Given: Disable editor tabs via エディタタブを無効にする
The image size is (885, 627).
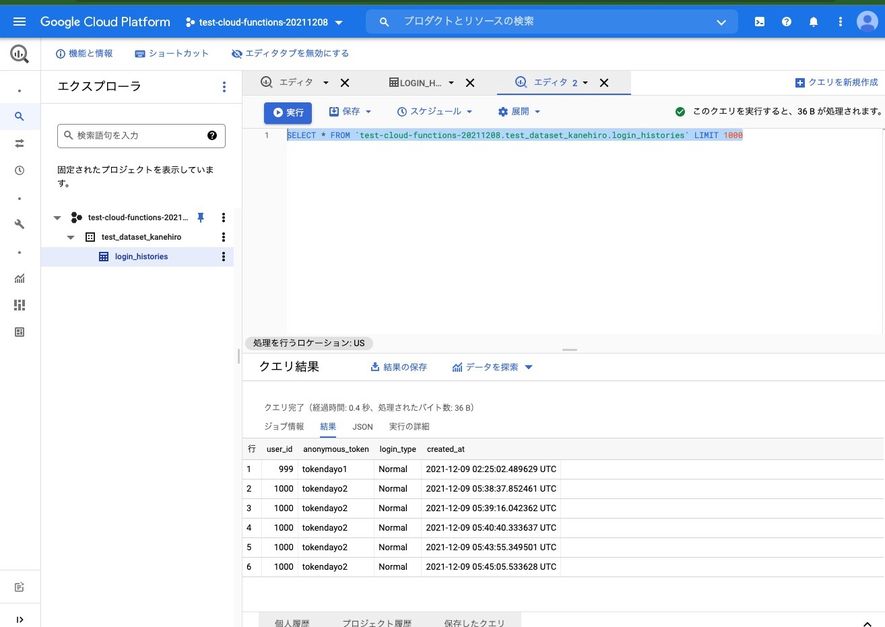Looking at the screenshot, I should pyautogui.click(x=290, y=54).
